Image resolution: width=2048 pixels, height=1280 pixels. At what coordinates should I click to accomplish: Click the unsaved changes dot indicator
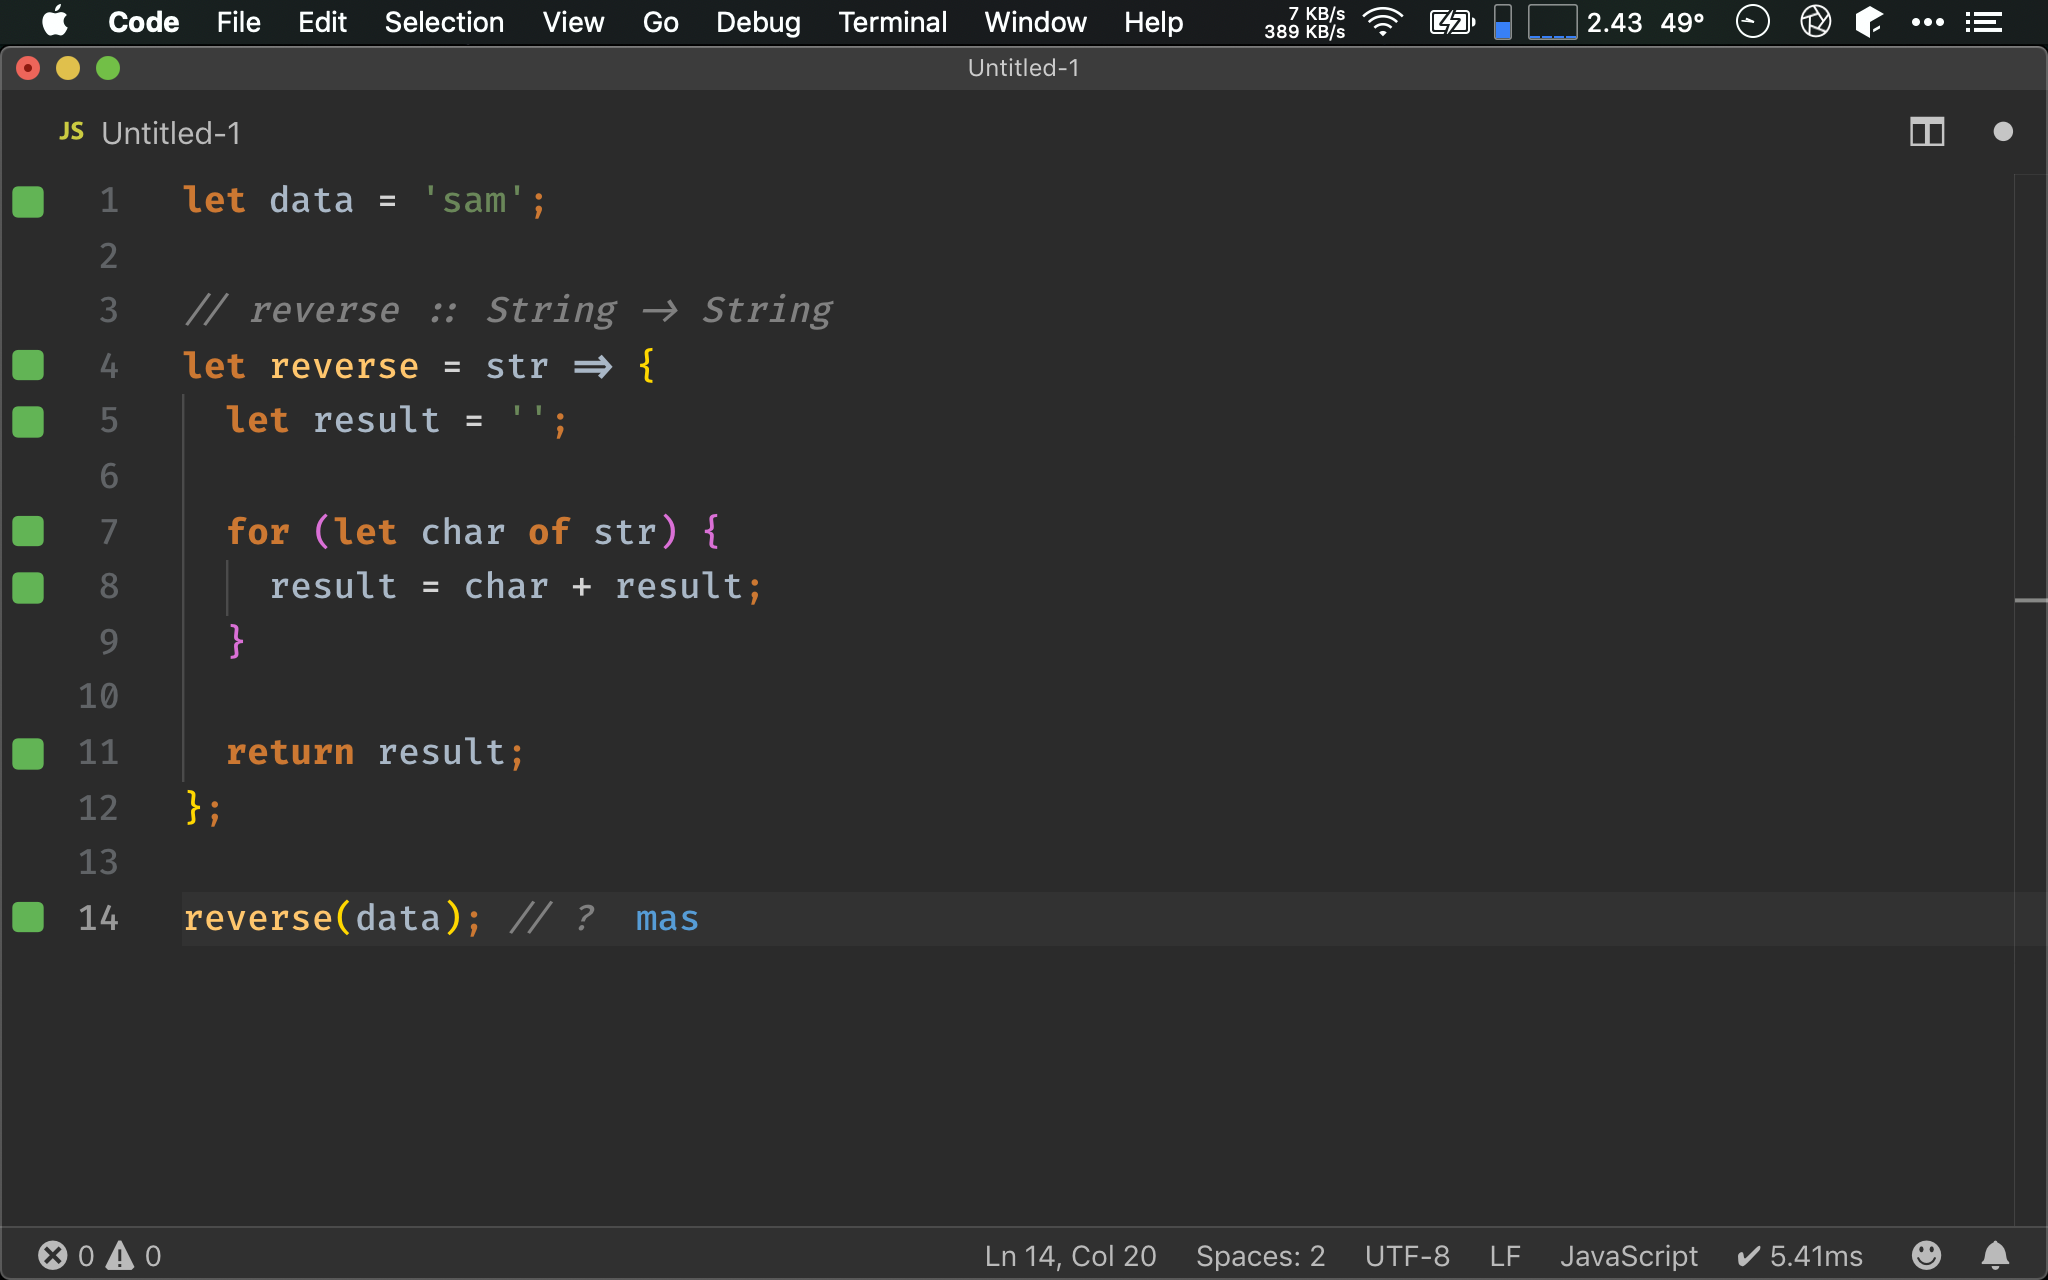(2003, 132)
